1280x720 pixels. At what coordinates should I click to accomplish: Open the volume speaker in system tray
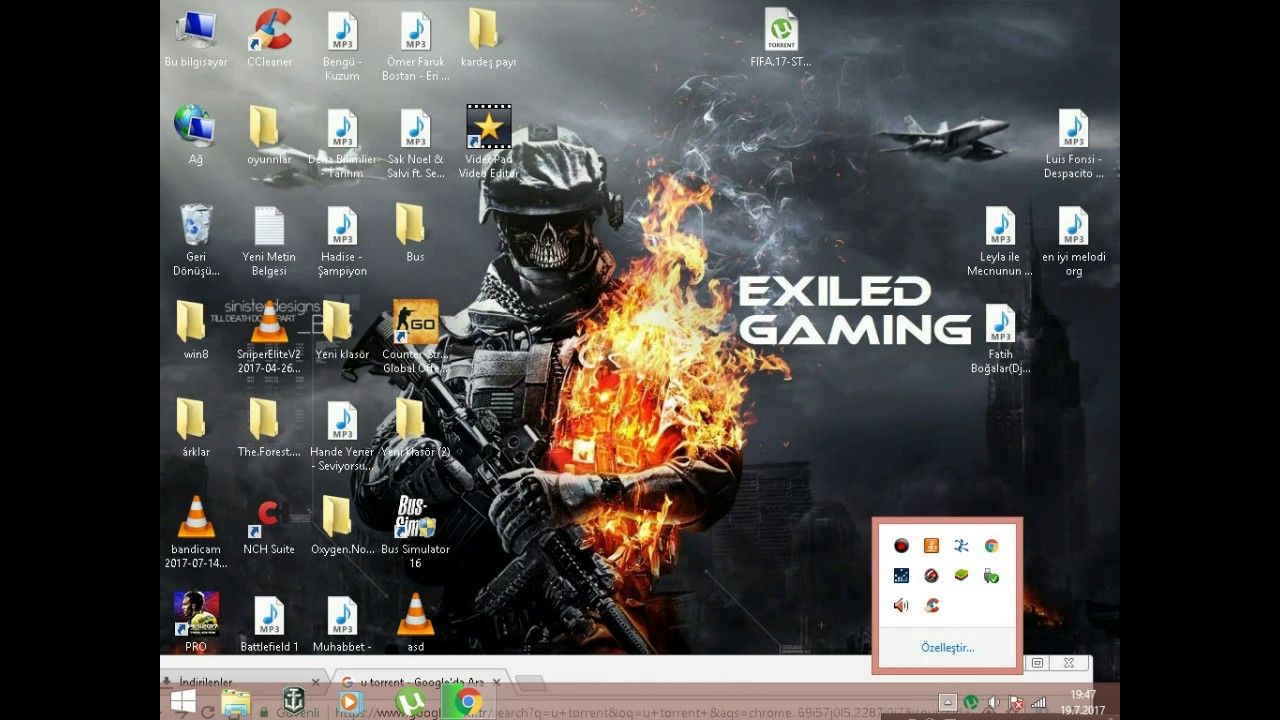tap(993, 703)
